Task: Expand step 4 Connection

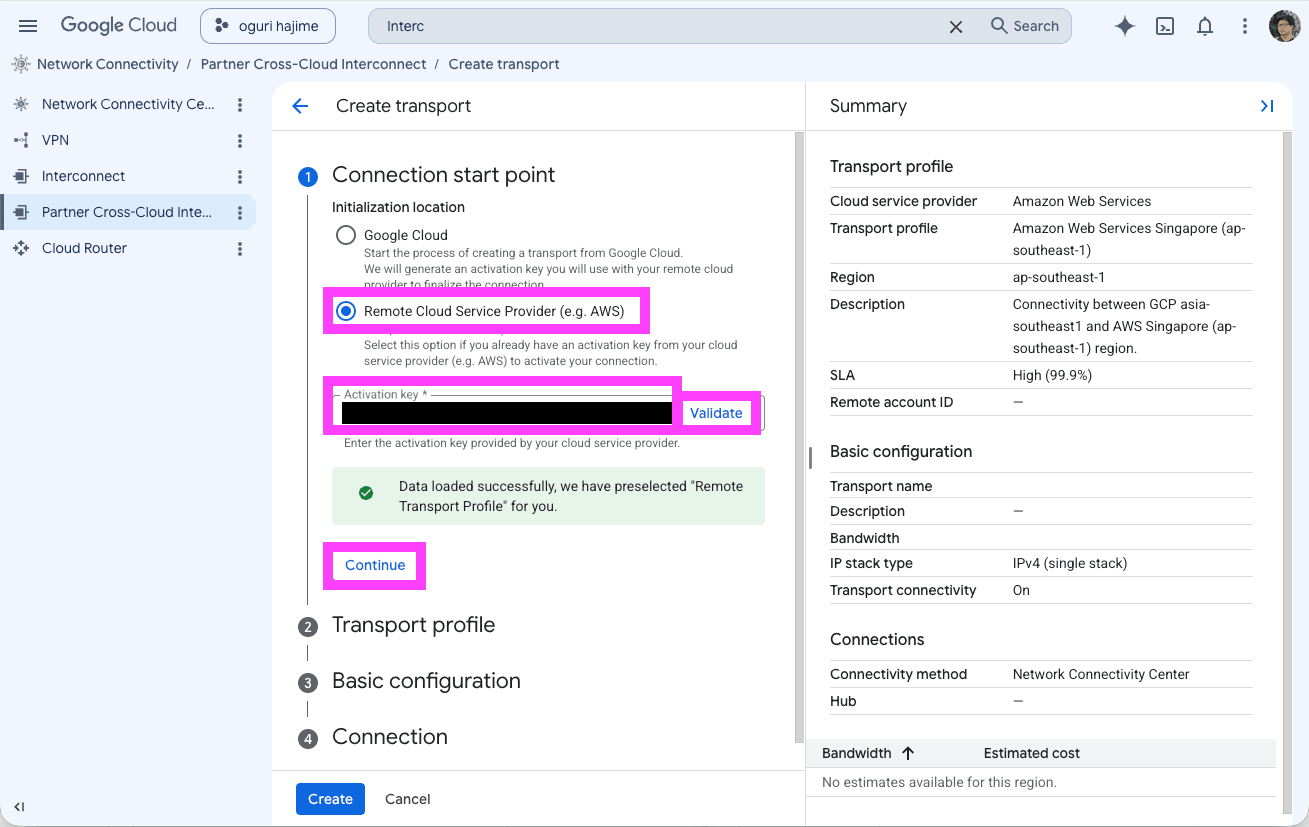Action: coord(389,737)
